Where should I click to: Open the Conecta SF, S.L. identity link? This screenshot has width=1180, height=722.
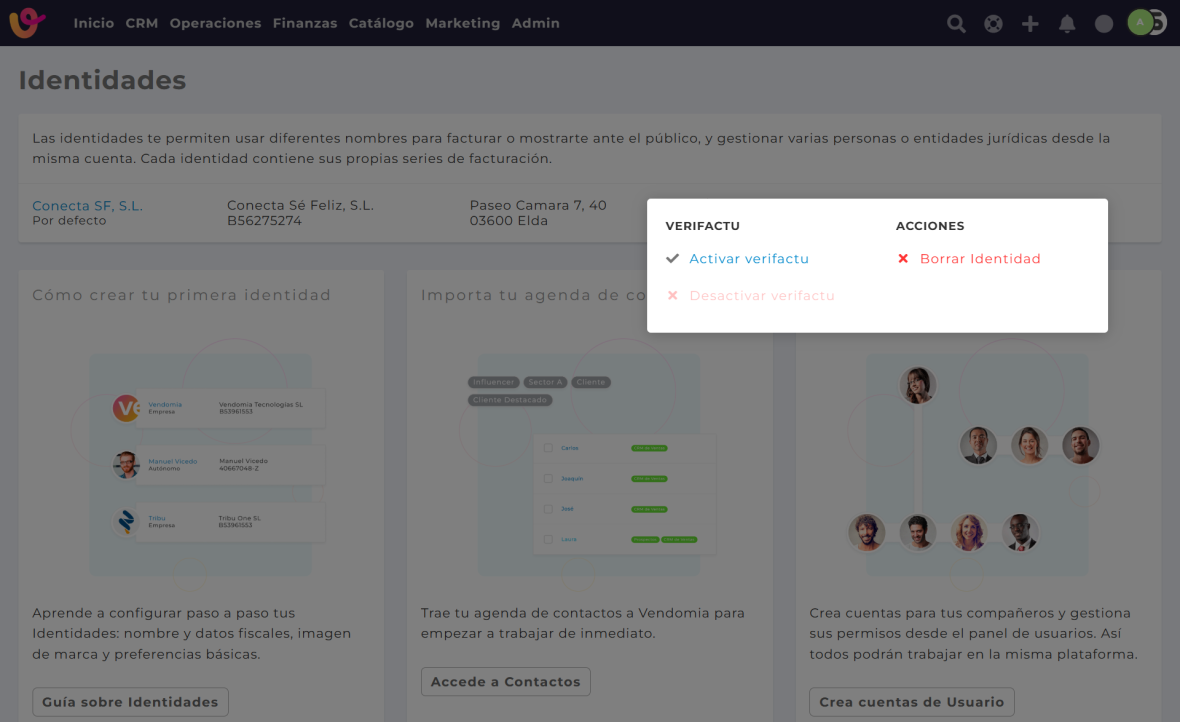point(87,206)
